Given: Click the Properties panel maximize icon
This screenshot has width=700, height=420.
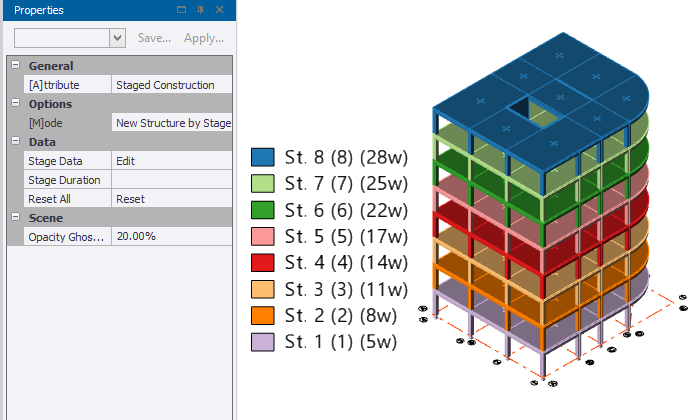Looking at the screenshot, I should 181,9.
